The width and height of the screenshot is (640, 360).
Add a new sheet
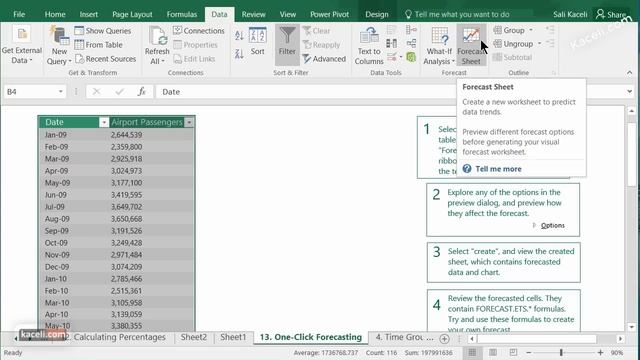click(x=444, y=338)
